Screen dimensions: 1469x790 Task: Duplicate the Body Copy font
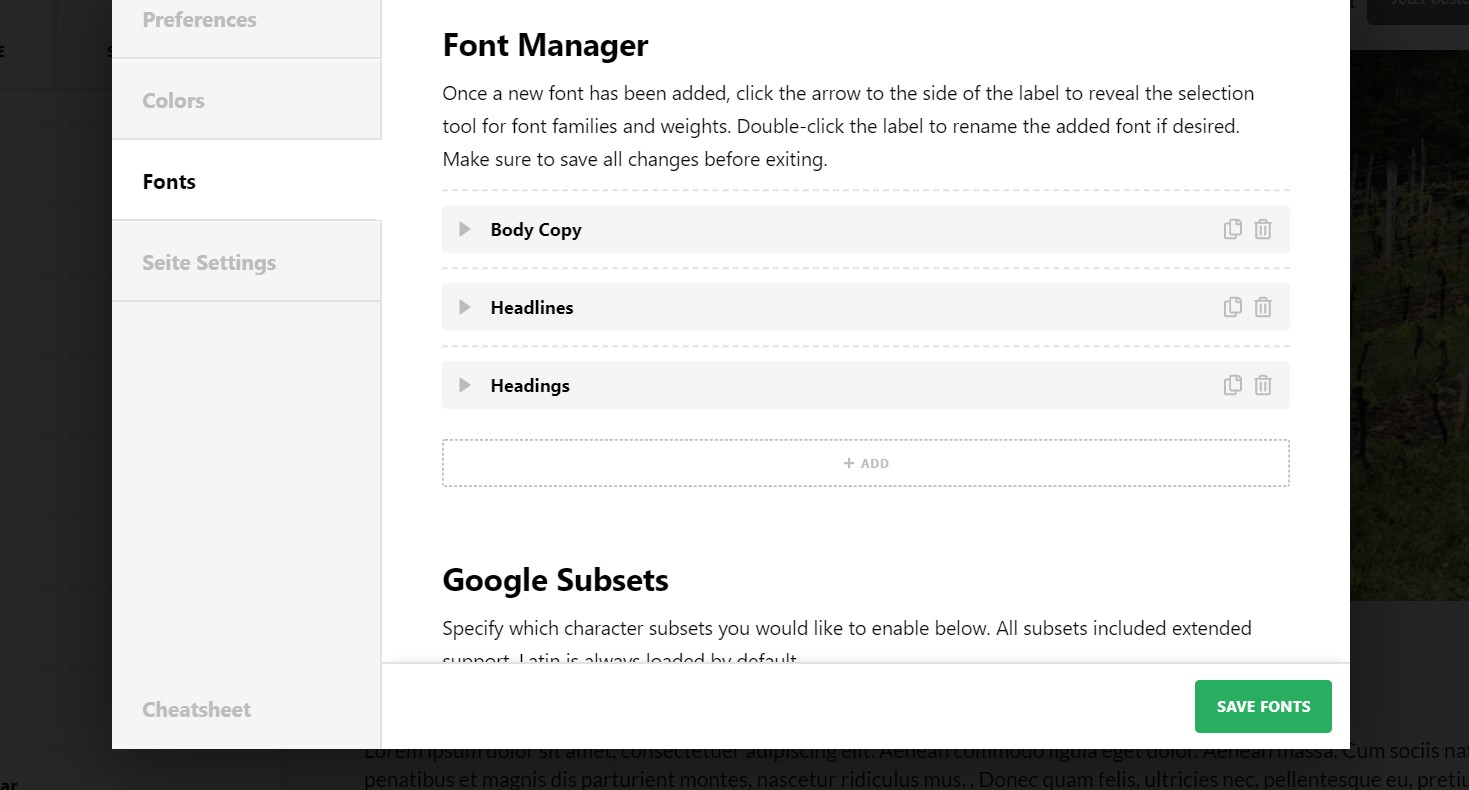pos(1233,229)
